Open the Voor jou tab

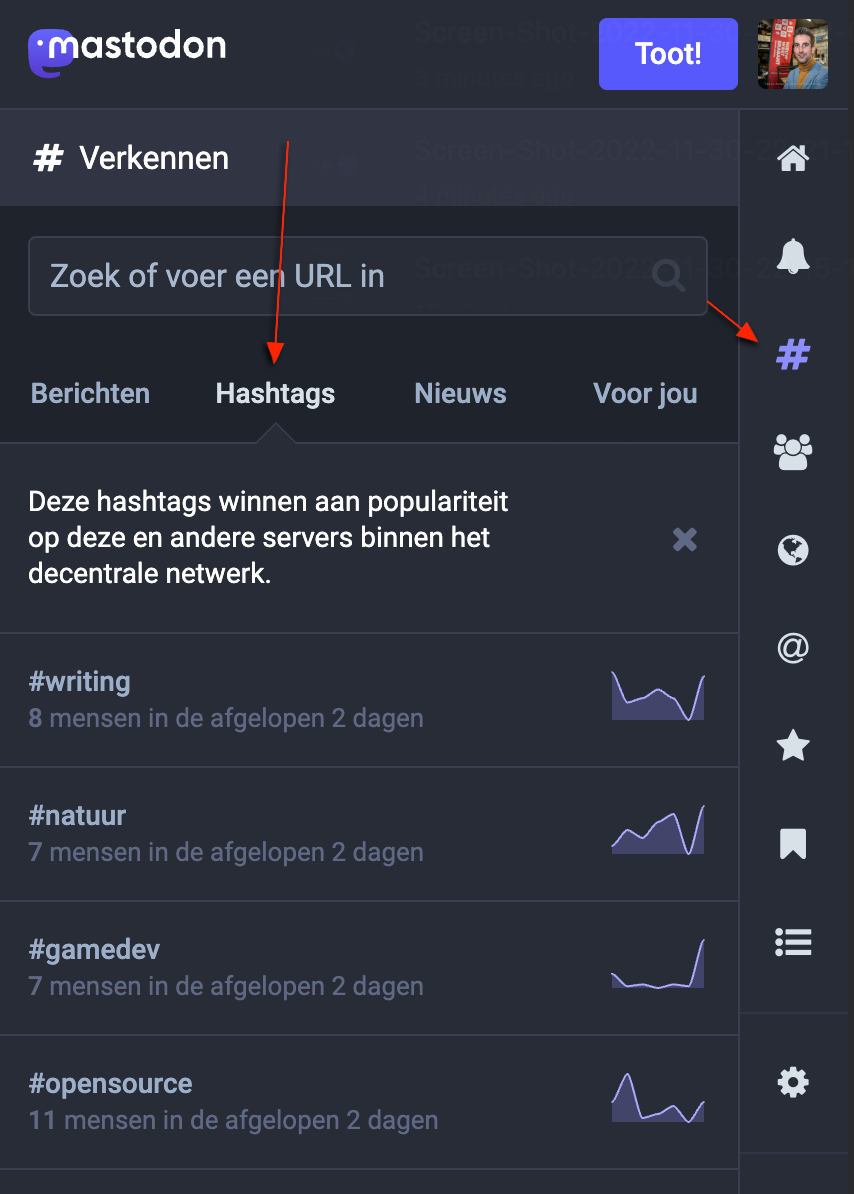pyautogui.click(x=645, y=394)
